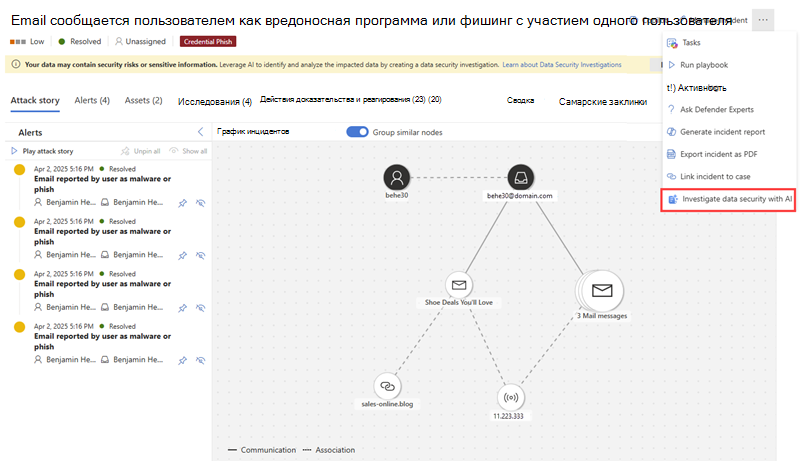Click the Communication legend entry

click(262, 450)
